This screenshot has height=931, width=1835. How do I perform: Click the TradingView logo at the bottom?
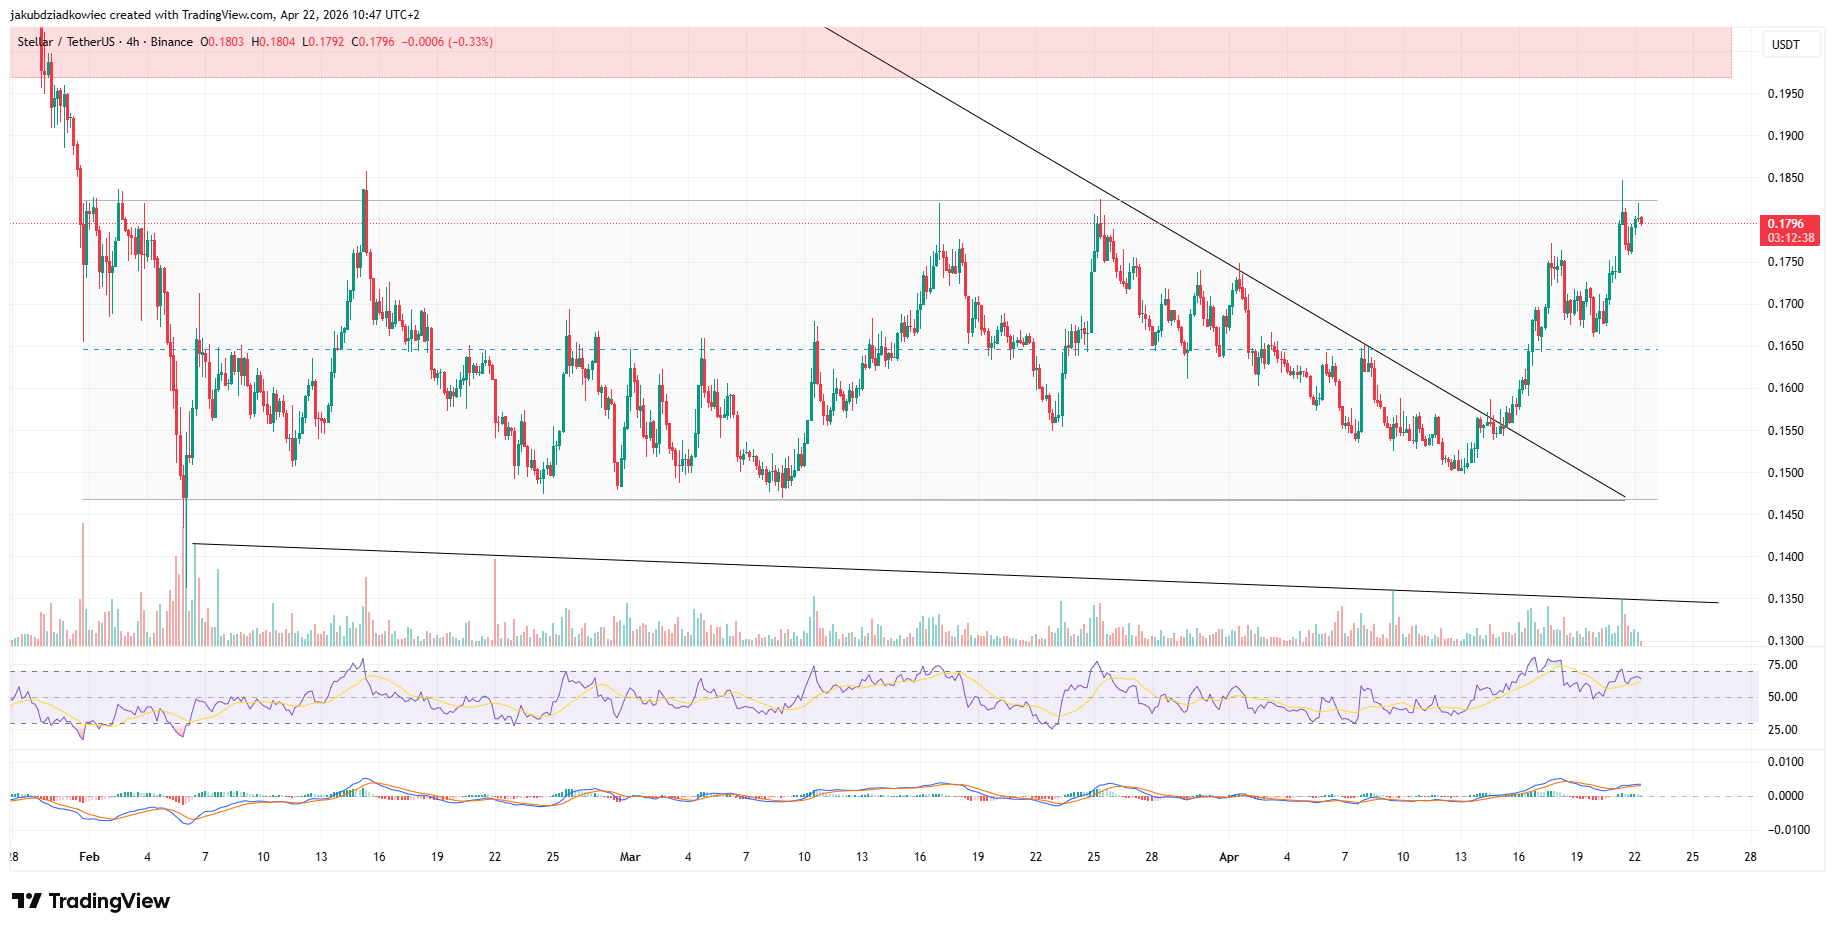point(91,901)
